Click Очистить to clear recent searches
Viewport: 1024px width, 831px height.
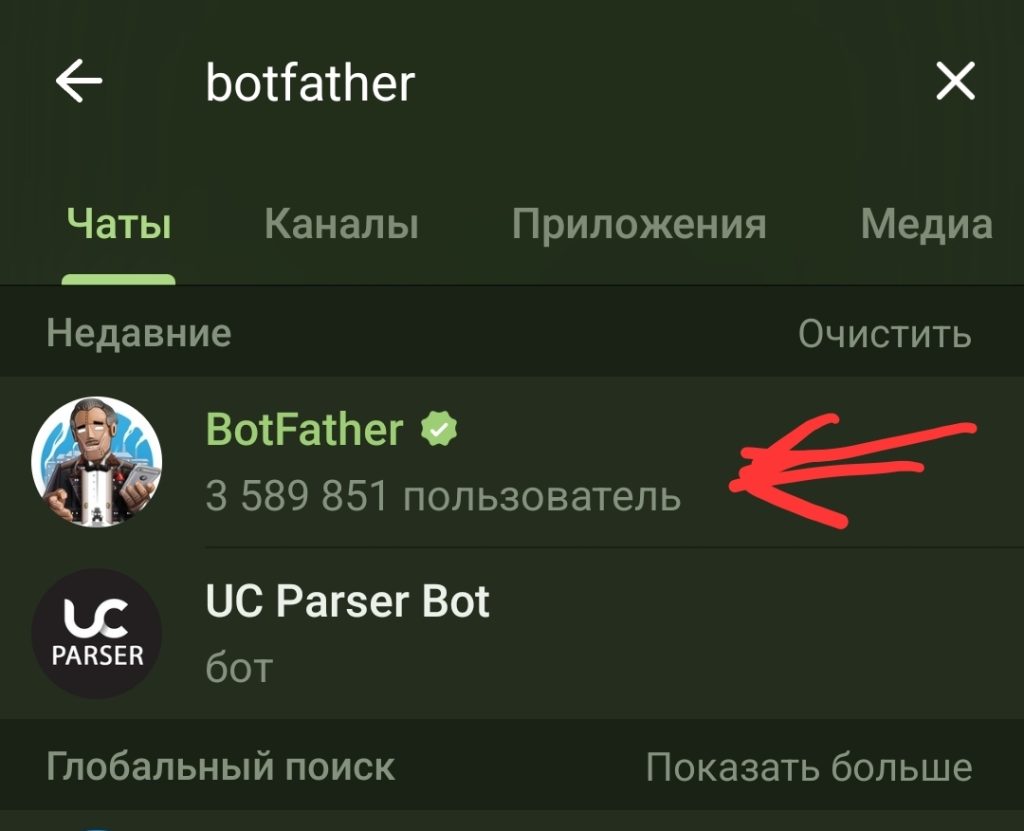[885, 334]
